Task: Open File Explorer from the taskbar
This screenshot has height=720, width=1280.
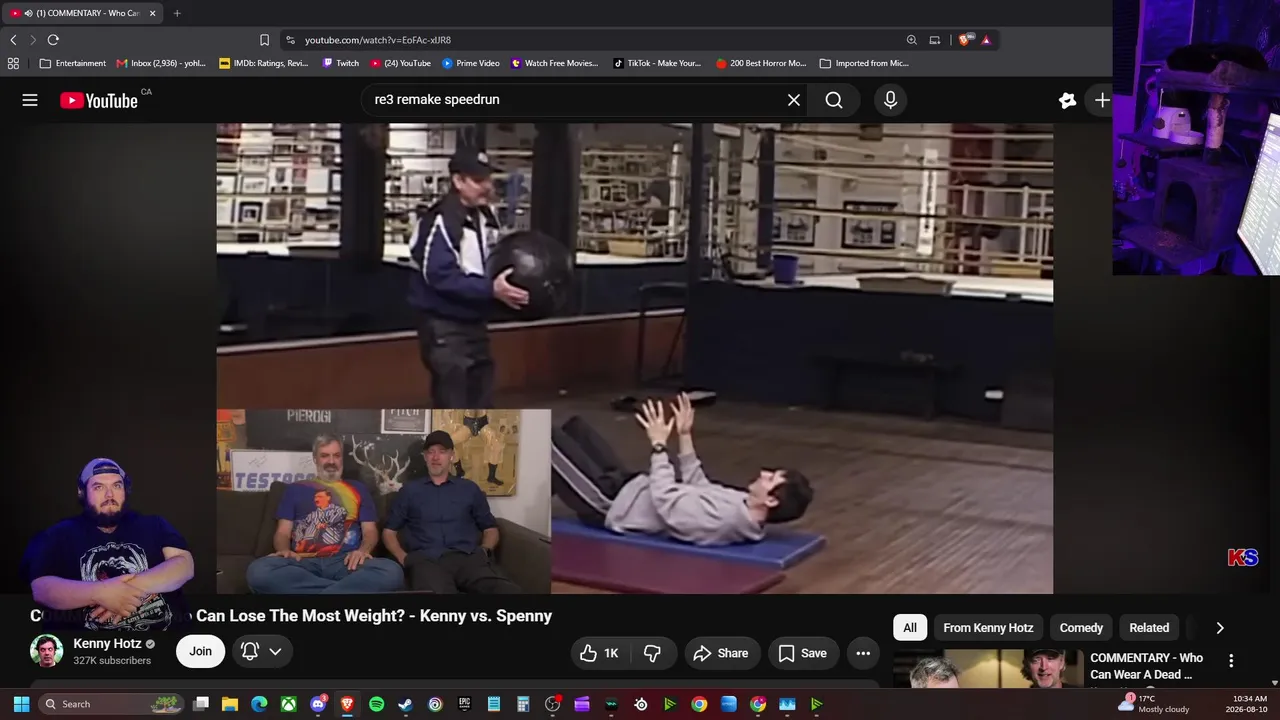Action: coord(230,704)
